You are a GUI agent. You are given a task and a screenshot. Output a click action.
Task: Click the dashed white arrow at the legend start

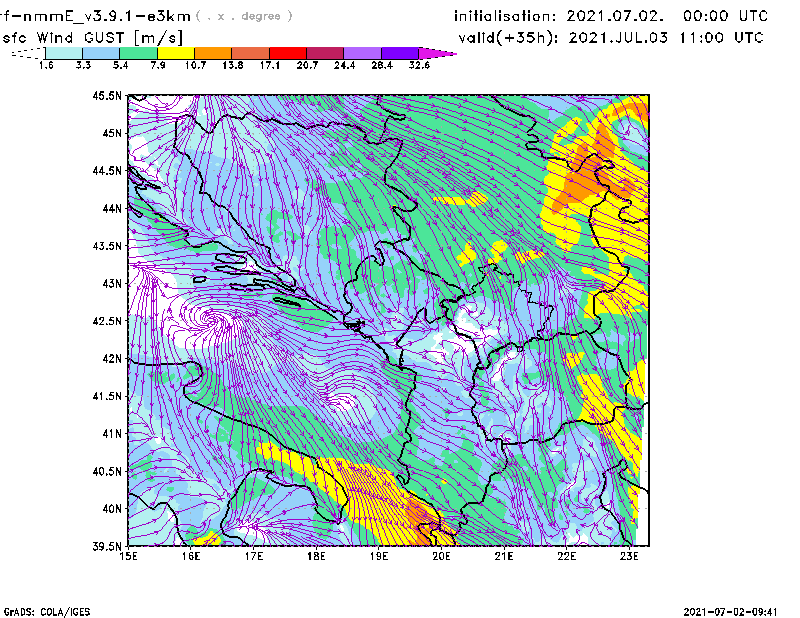click(28, 53)
